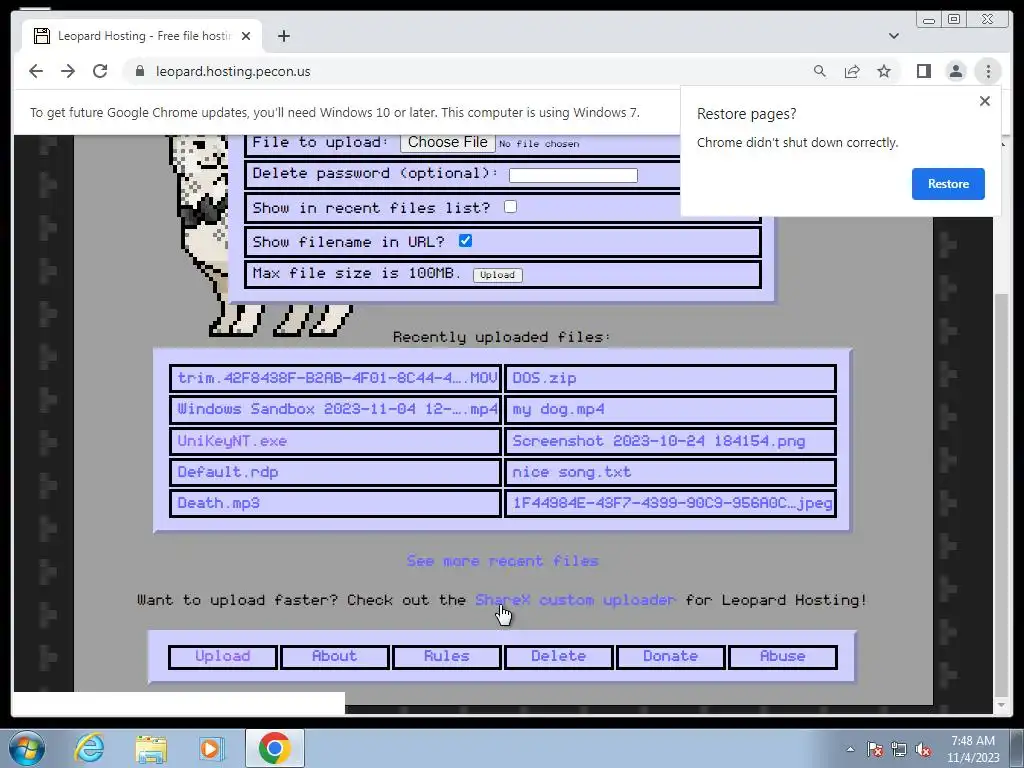Show hidden tray icons arrow

(x=850, y=749)
